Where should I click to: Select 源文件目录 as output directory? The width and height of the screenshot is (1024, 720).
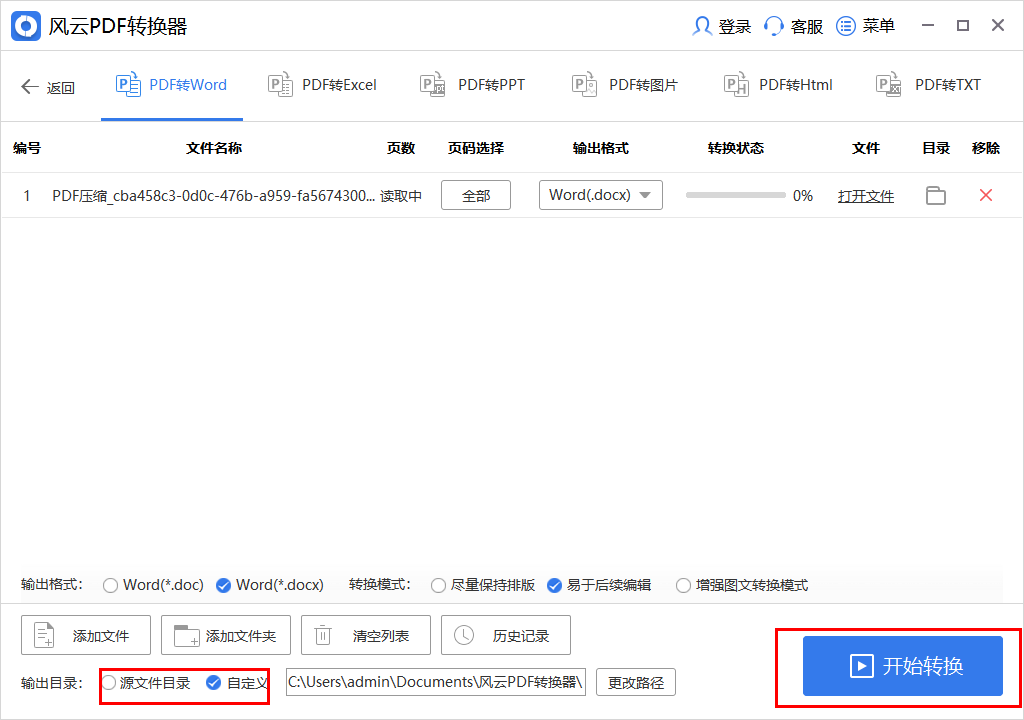point(146,683)
